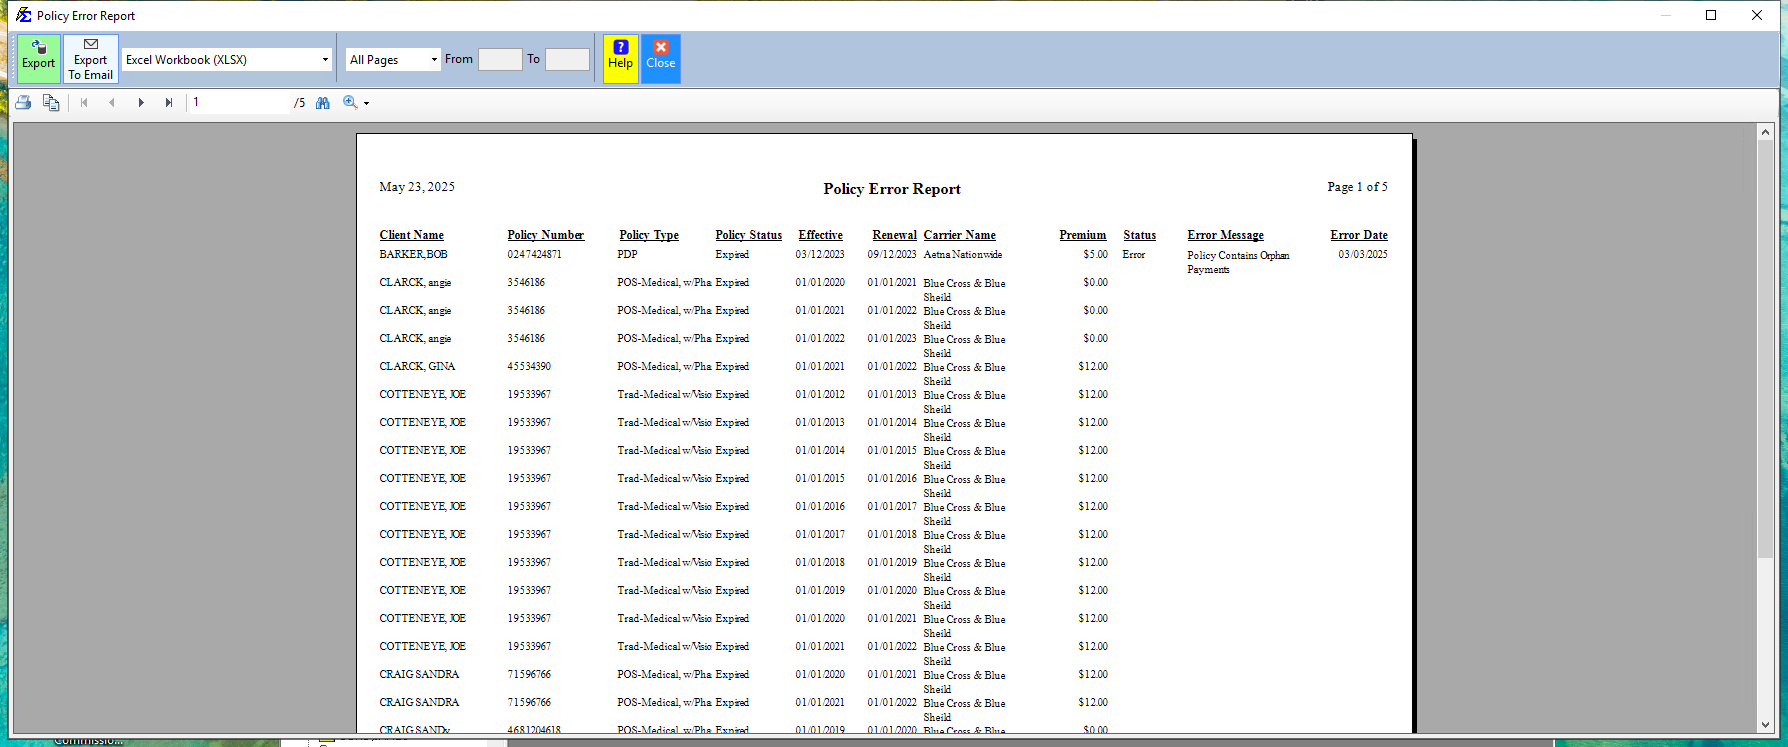1788x747 pixels.
Task: Click the Effective column header
Action: coord(820,235)
